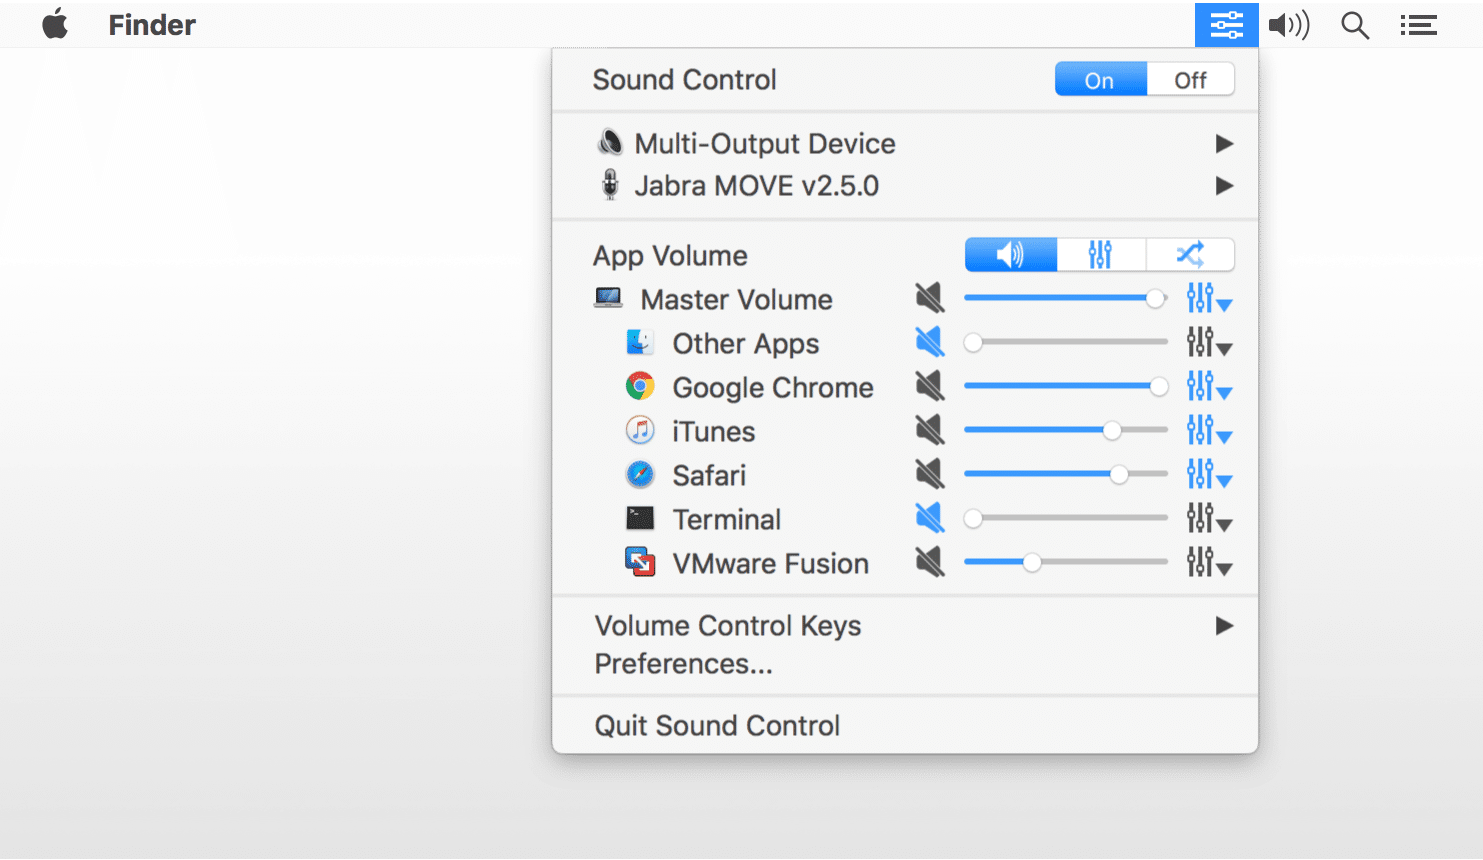
Task: Click the "Master Volume" label
Action: pyautogui.click(x=737, y=300)
